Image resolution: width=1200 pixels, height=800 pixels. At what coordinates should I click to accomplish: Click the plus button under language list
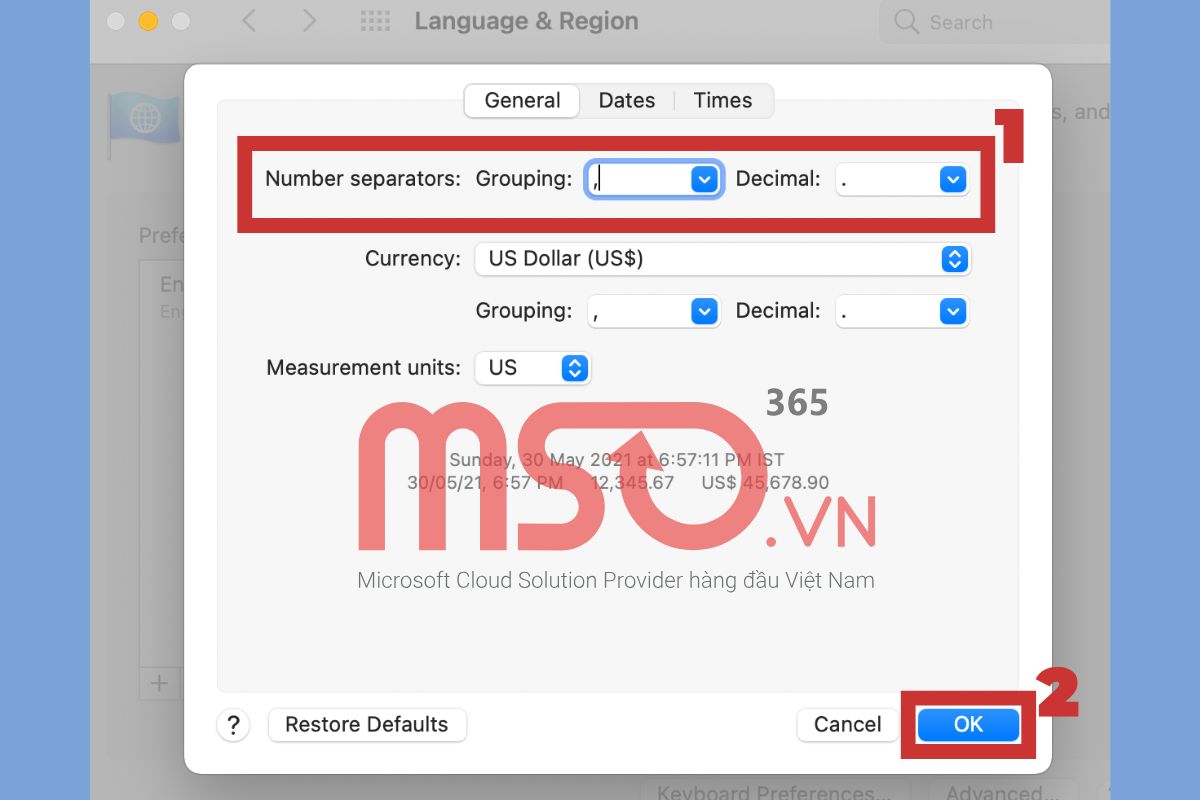(159, 684)
